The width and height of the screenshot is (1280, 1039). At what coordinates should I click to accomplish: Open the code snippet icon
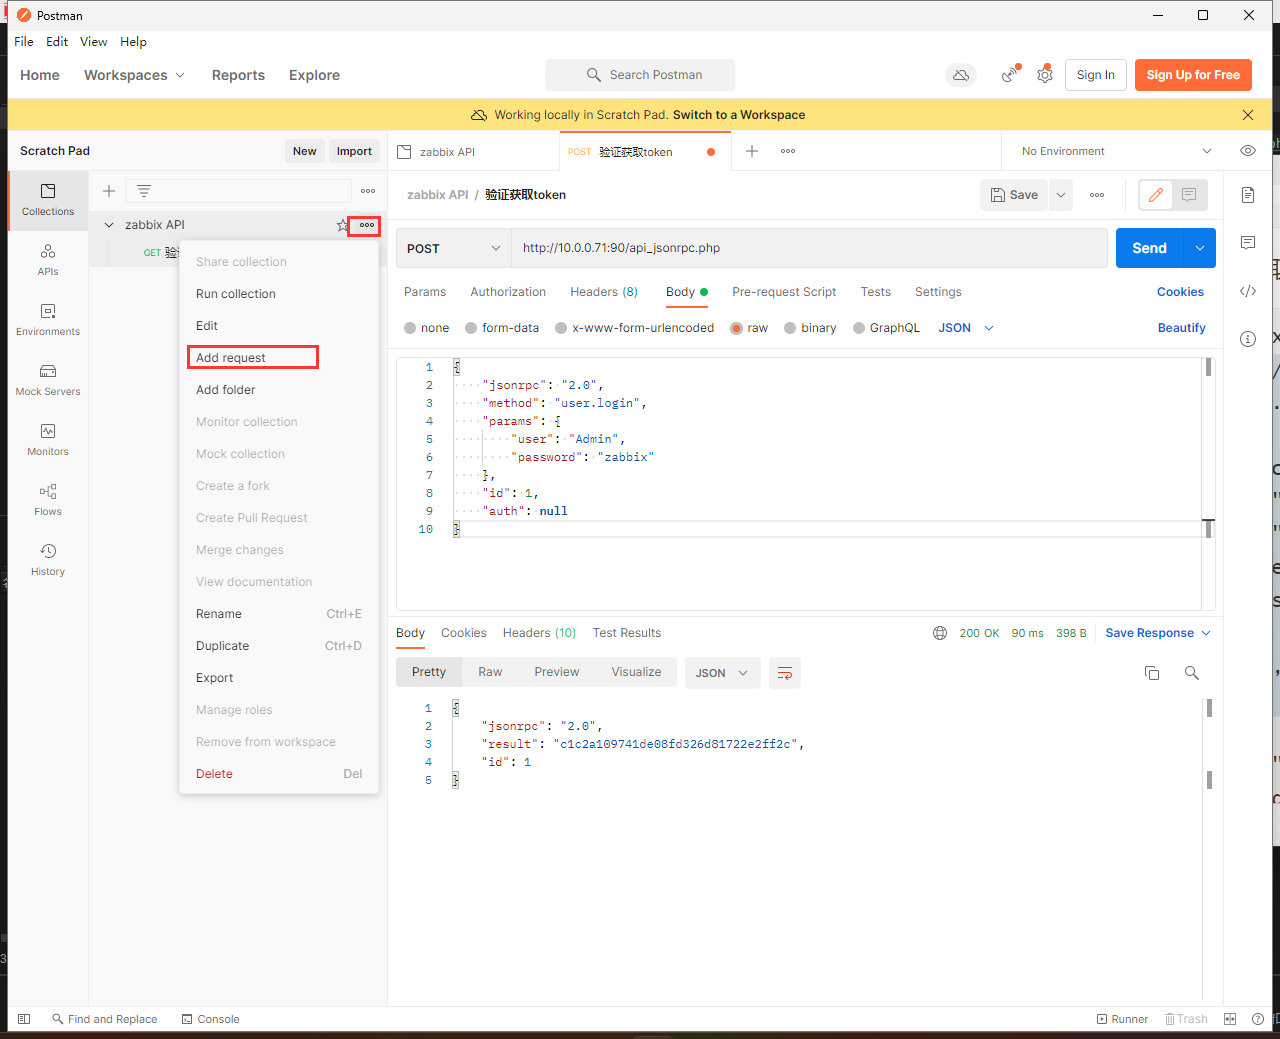pos(1248,291)
